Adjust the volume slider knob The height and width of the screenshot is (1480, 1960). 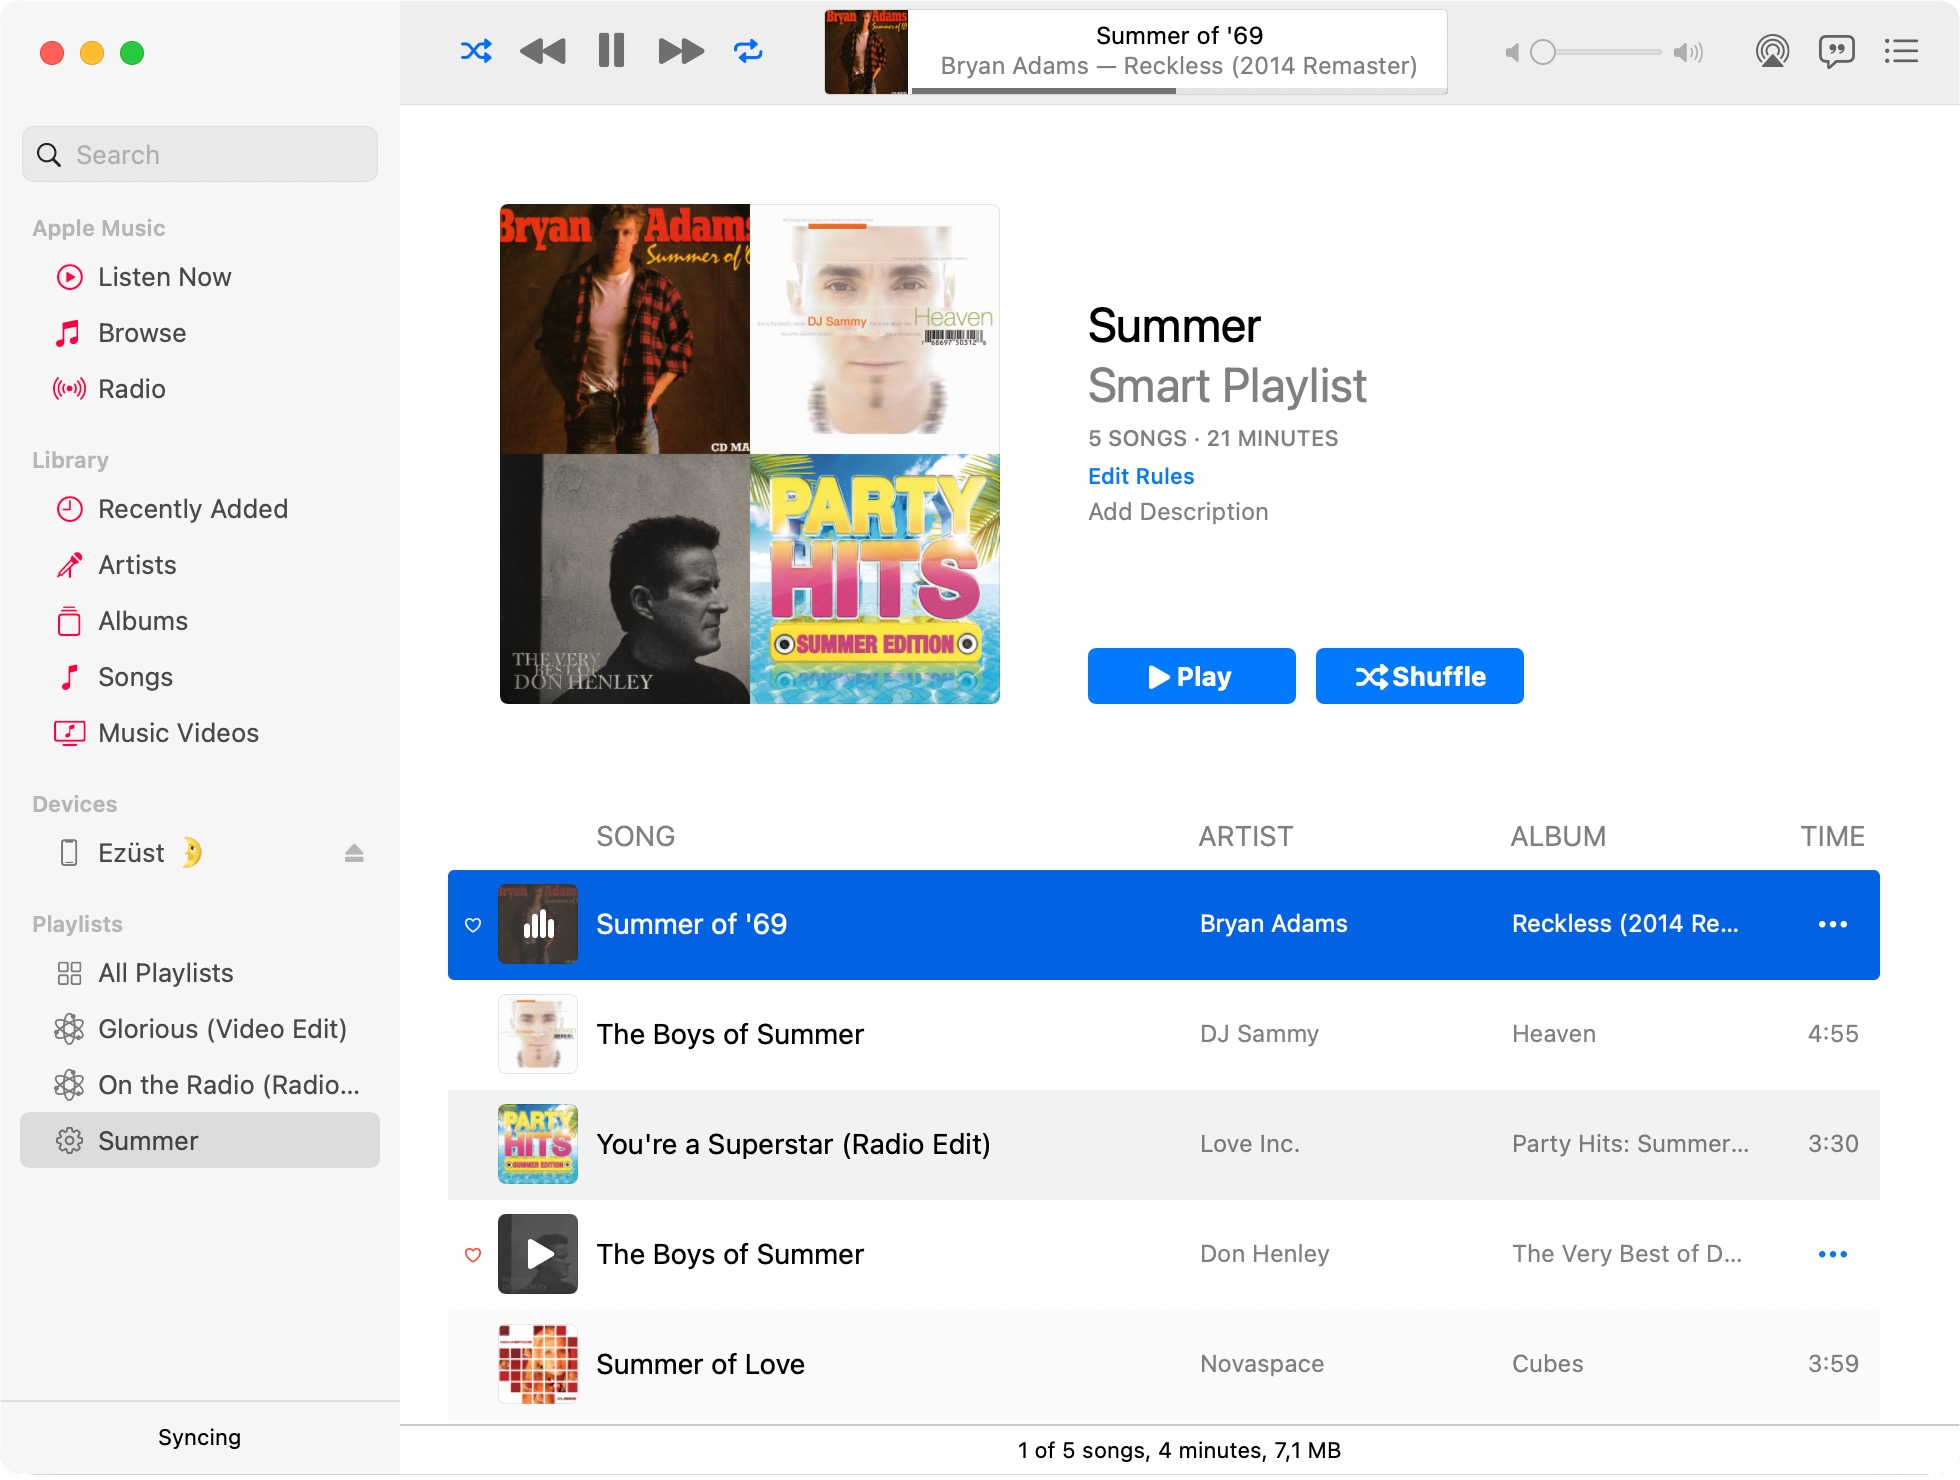pyautogui.click(x=1543, y=52)
